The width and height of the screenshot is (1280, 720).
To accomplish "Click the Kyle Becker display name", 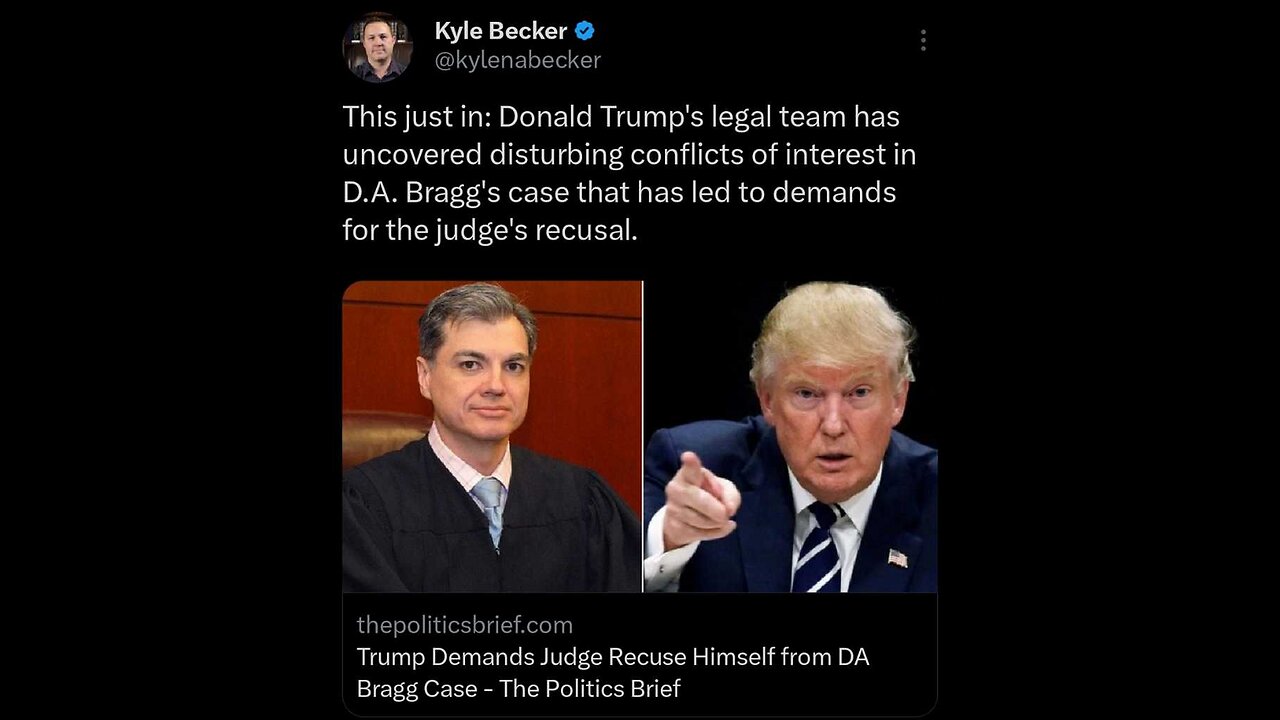I will (501, 31).
